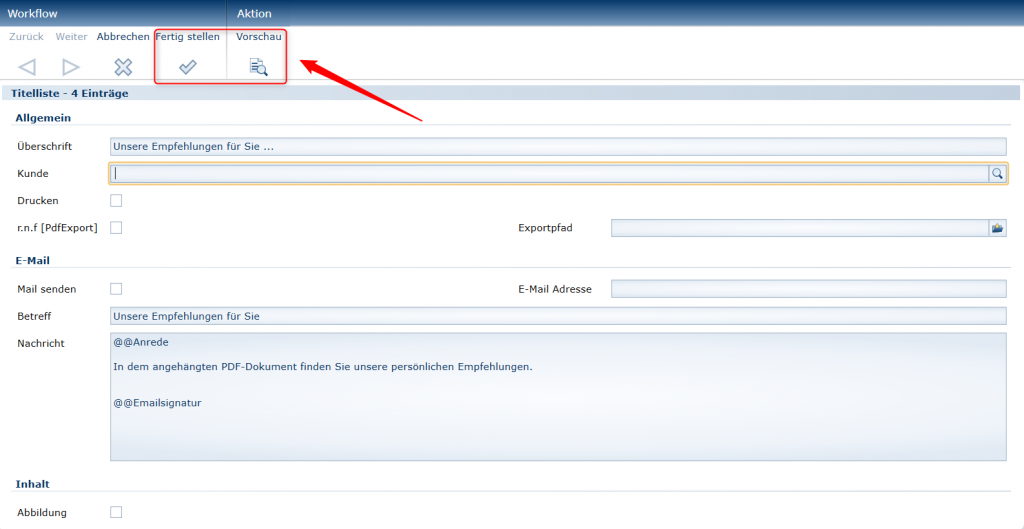The height and width of the screenshot is (529, 1024).
Task: Check the Abbildung checkbox
Action: [116, 512]
